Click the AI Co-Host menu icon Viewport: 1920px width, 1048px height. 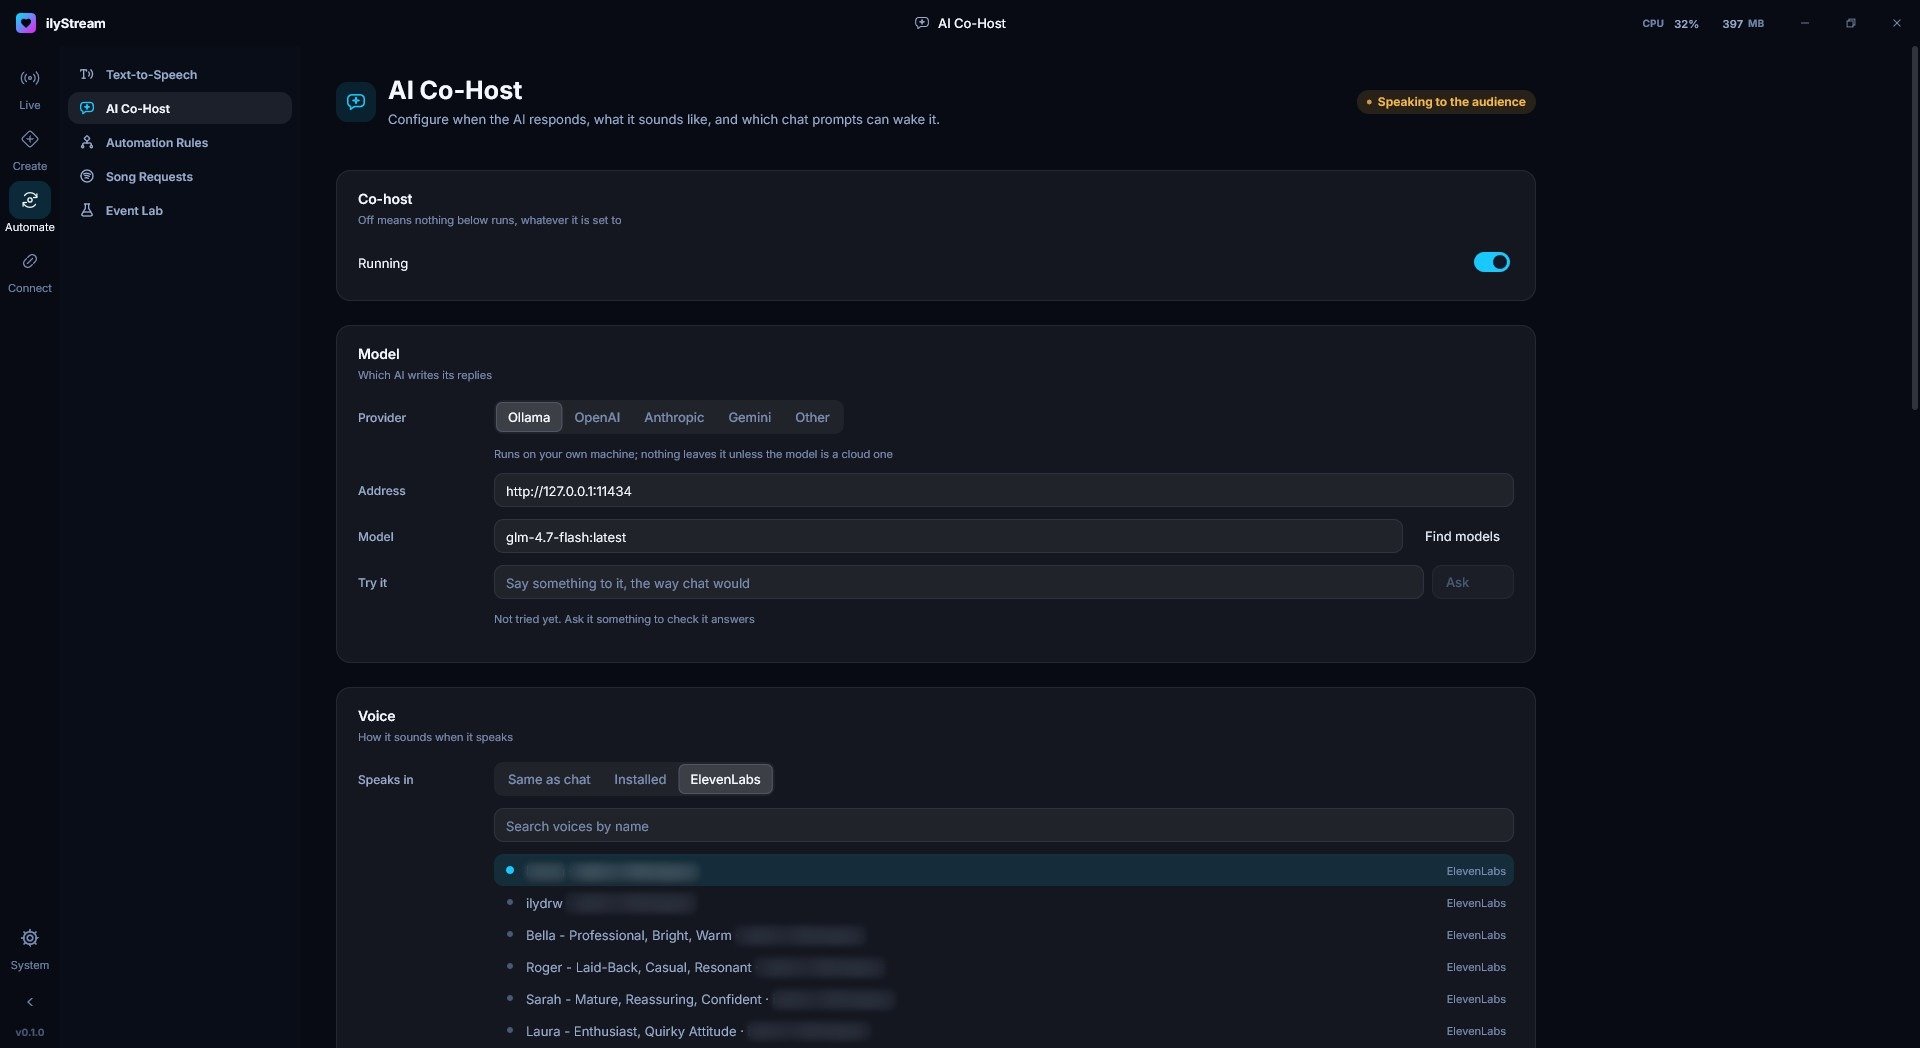(x=87, y=108)
